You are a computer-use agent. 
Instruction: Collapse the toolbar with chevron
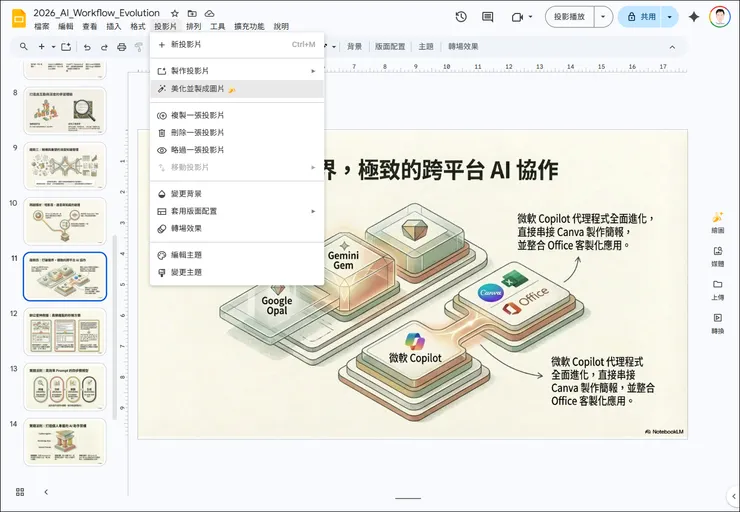672,47
